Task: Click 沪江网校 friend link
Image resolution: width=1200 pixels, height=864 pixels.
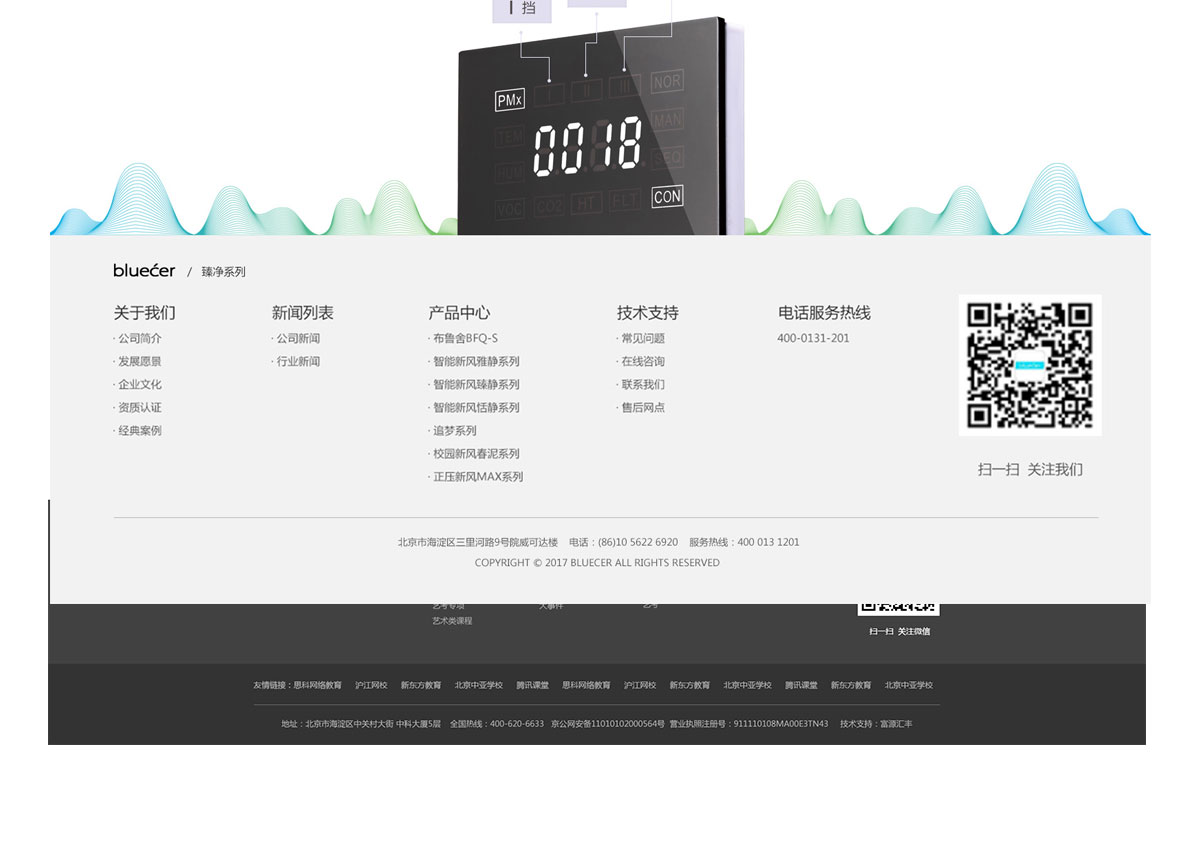Action: click(372, 685)
